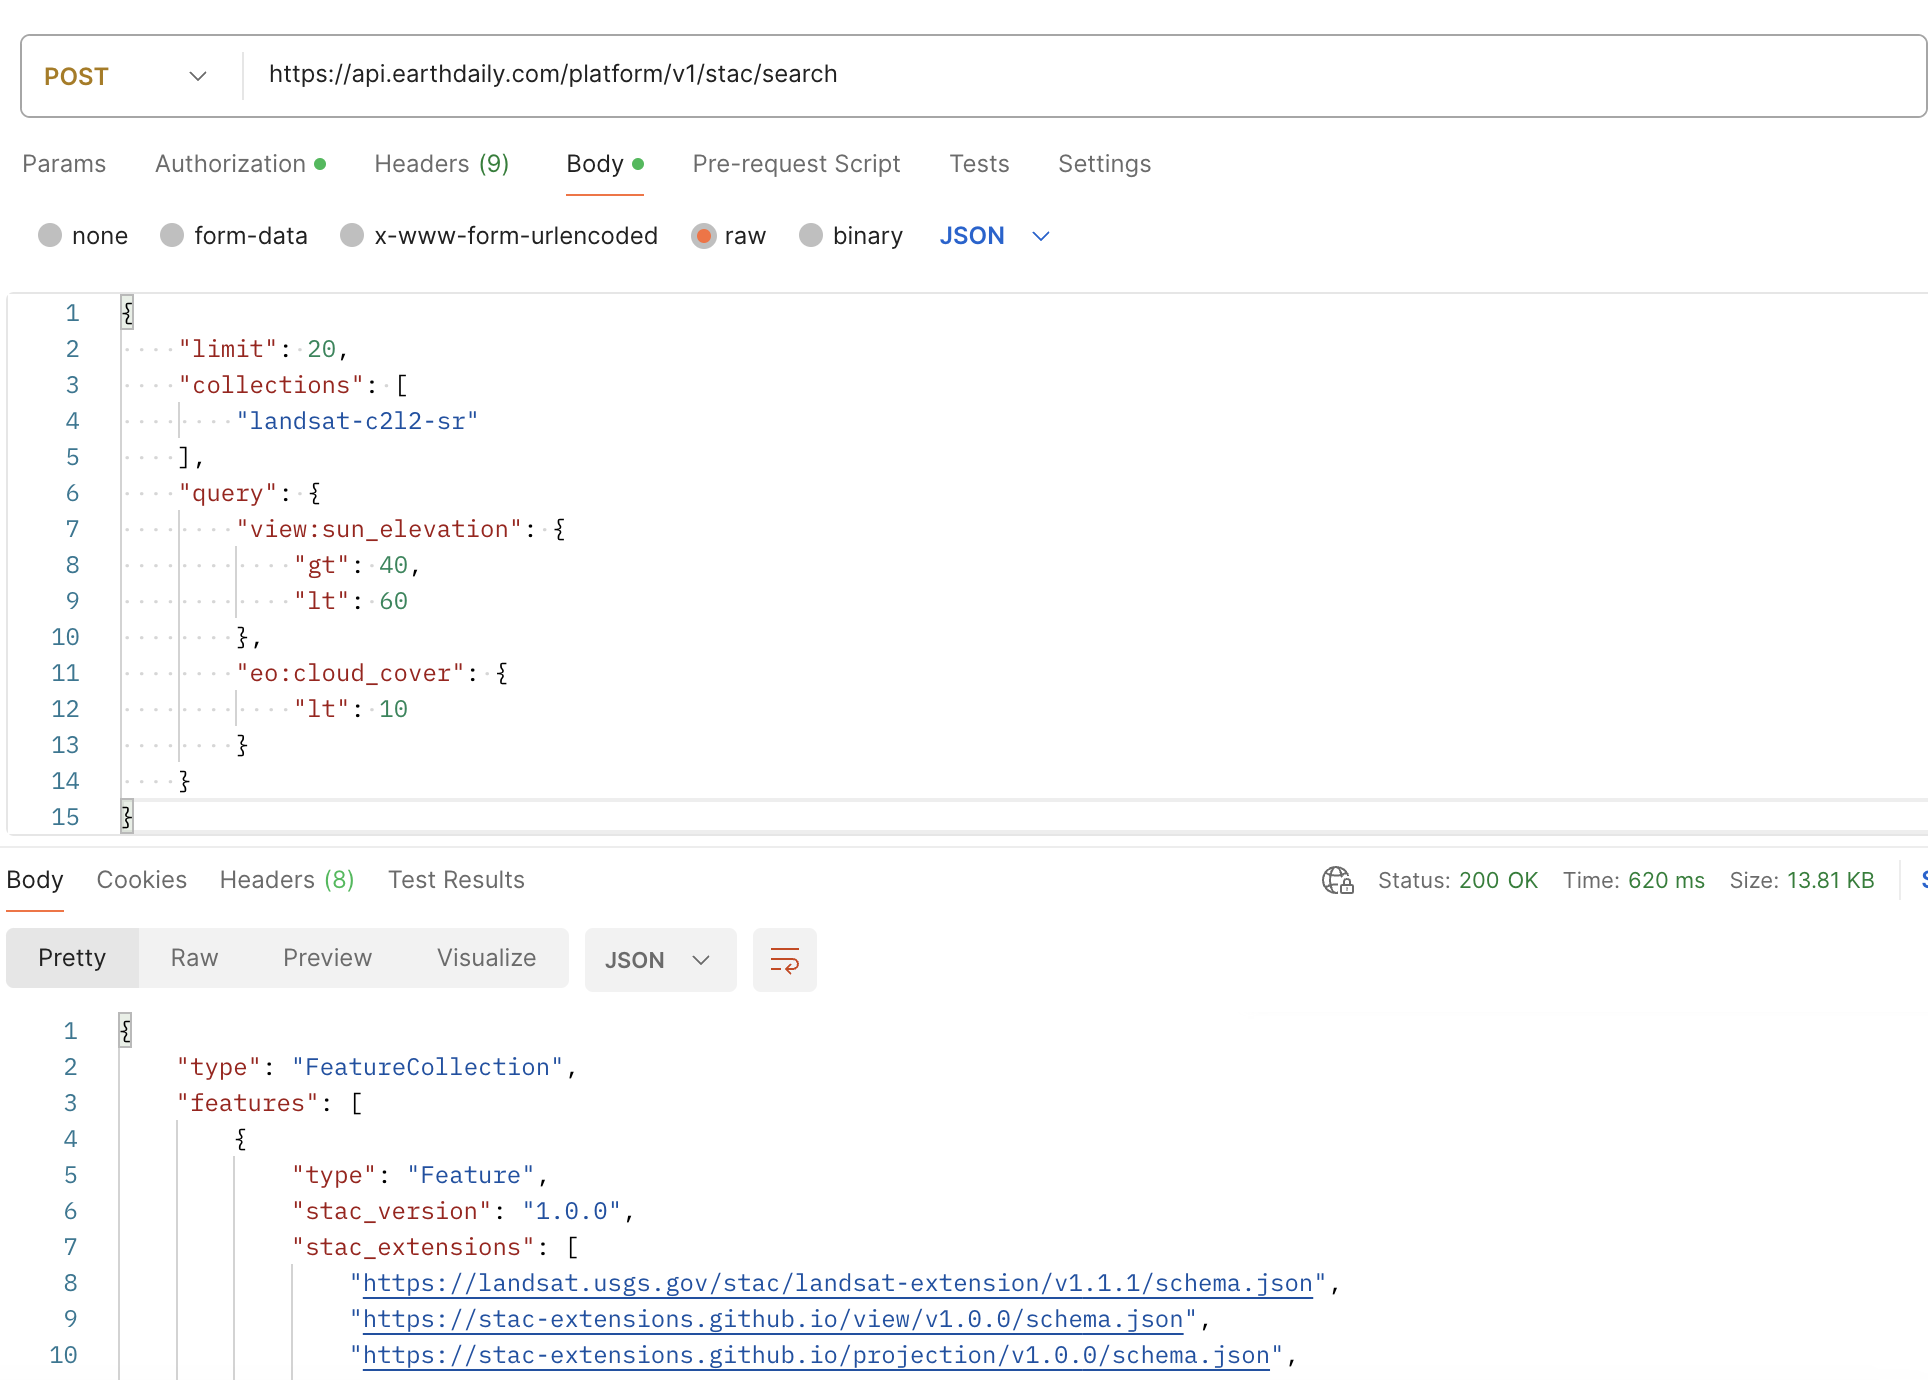
Task: Click the "eo:cloud_cover" key in editor
Action: point(350,673)
